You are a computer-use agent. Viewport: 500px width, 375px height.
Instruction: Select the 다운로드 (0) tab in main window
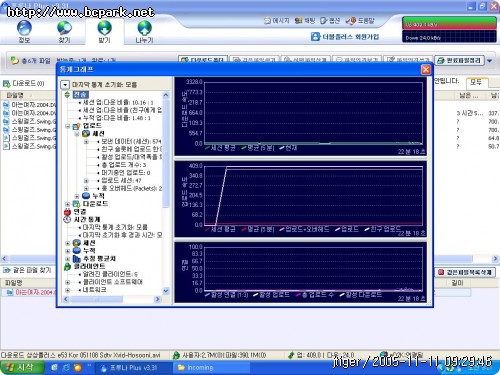pos(23,83)
